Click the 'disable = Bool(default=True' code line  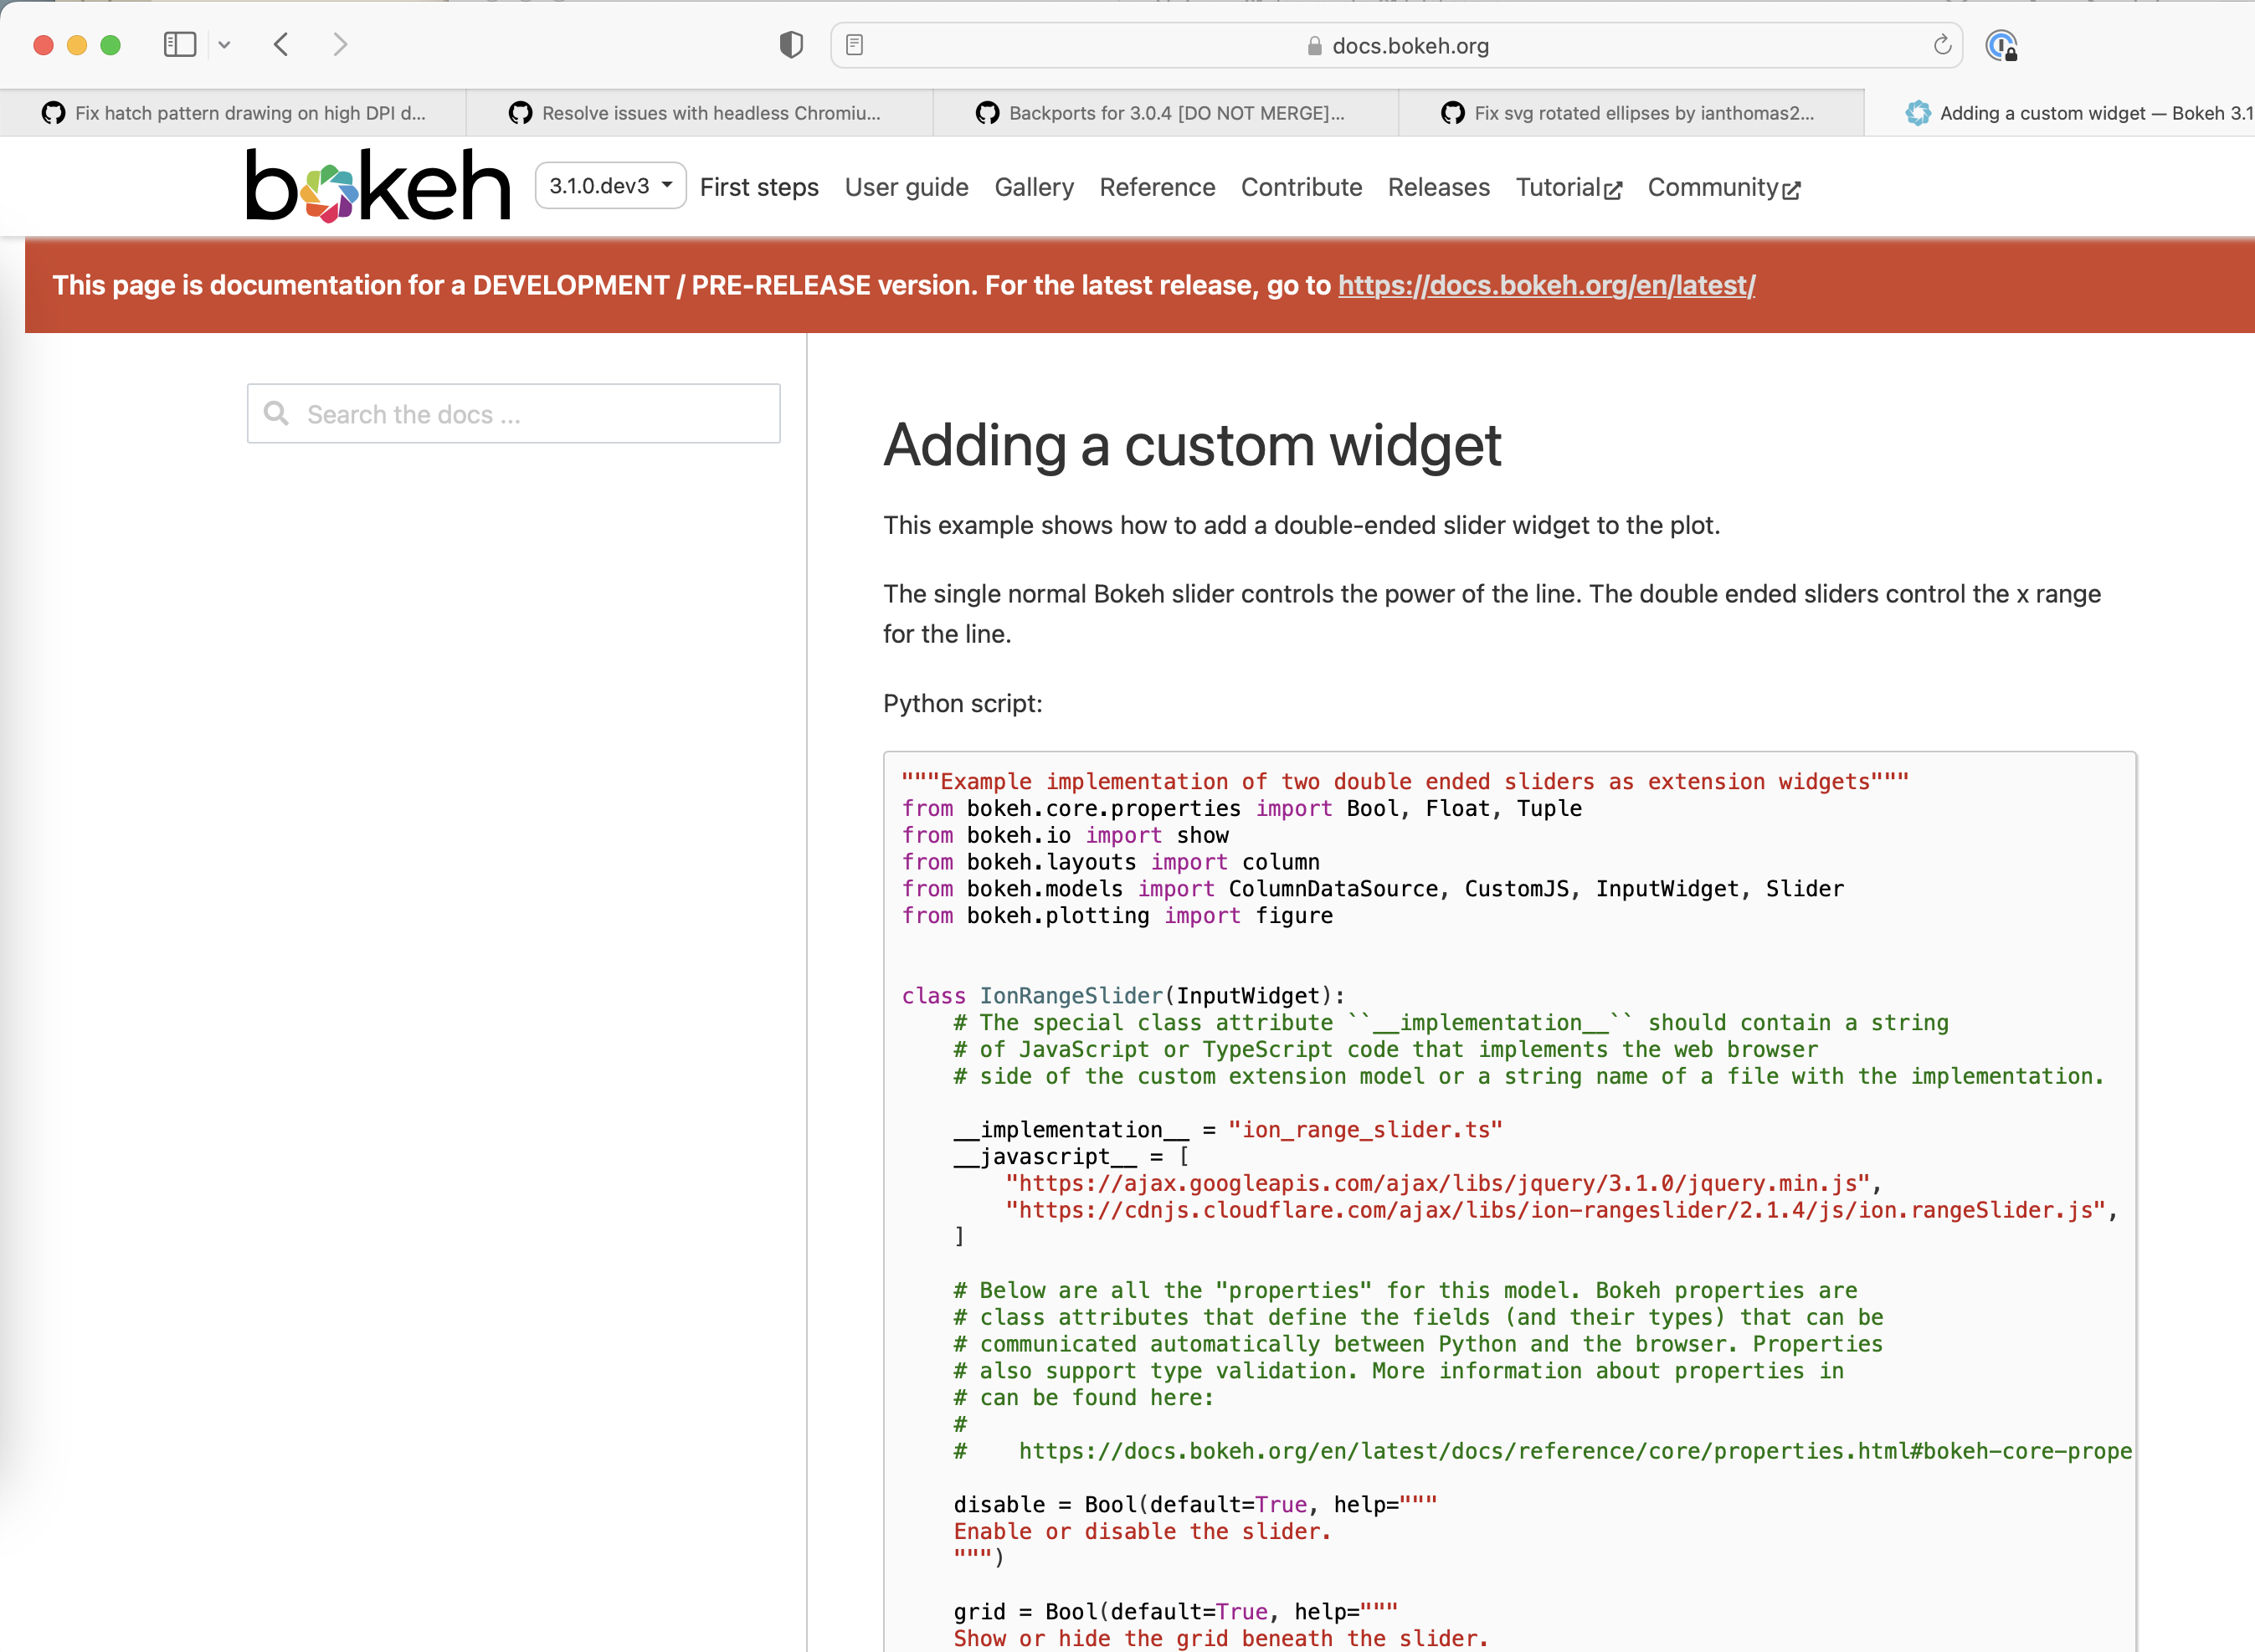[1195, 1505]
